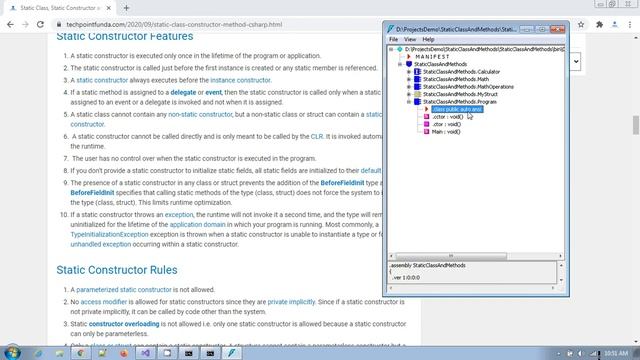Open the 'event' link in item 4

(213, 92)
